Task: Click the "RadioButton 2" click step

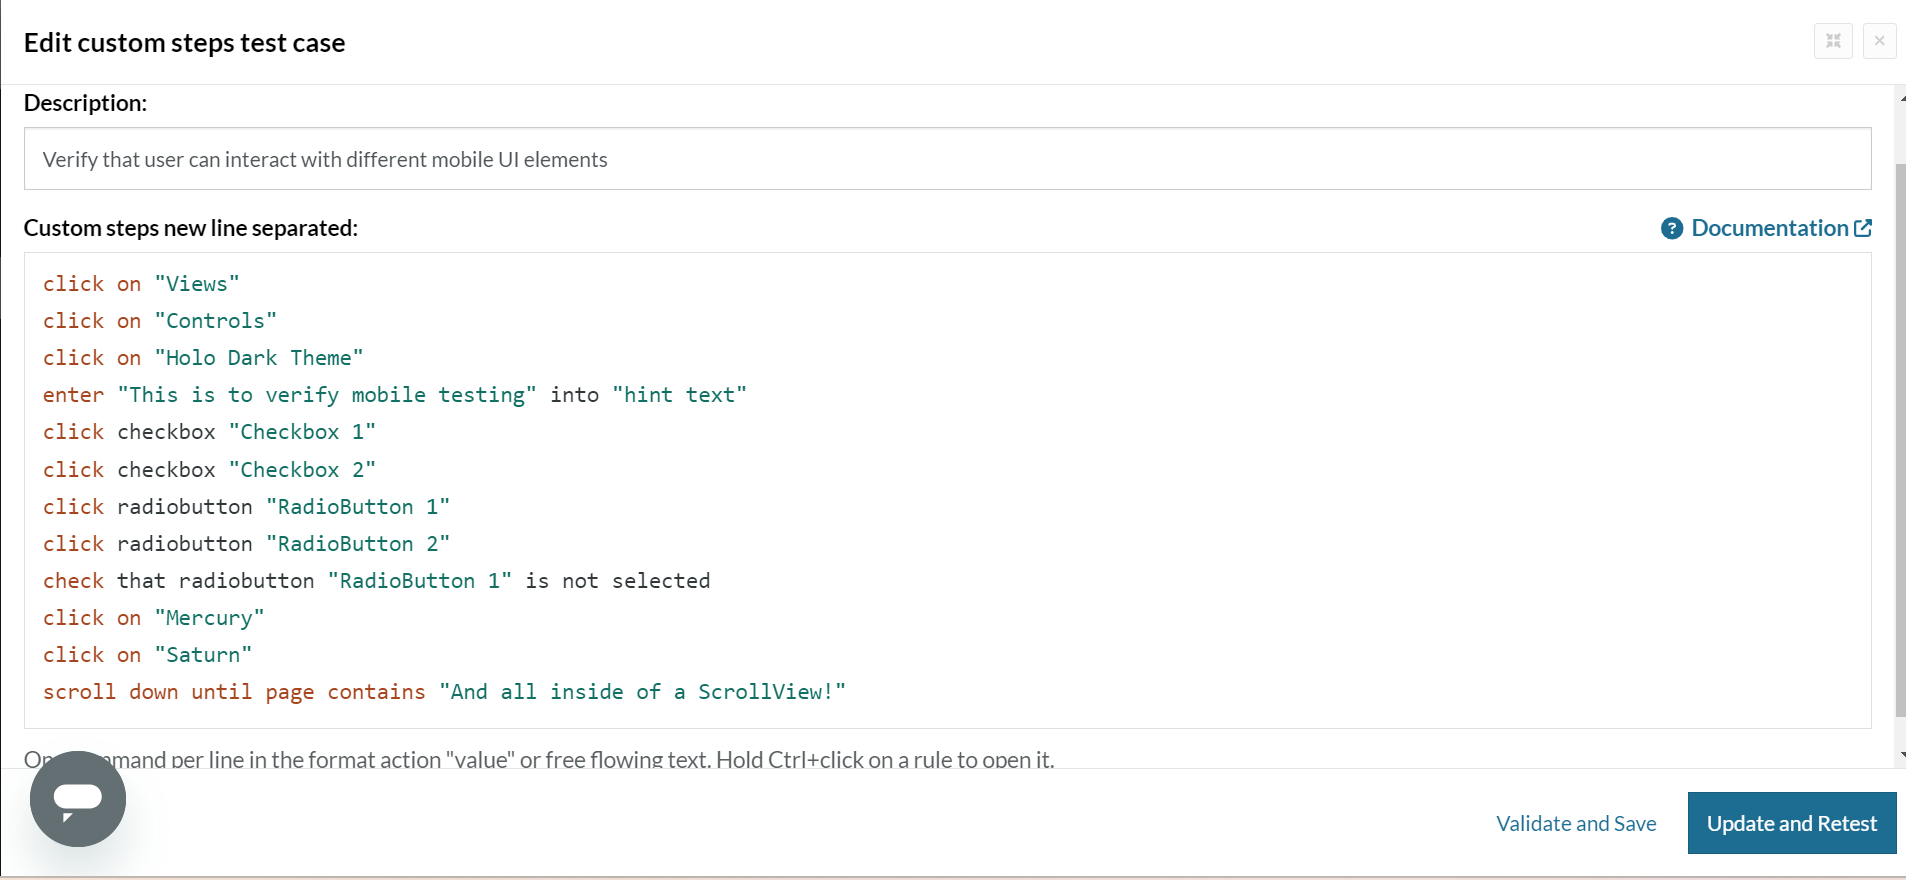Action: tap(246, 544)
